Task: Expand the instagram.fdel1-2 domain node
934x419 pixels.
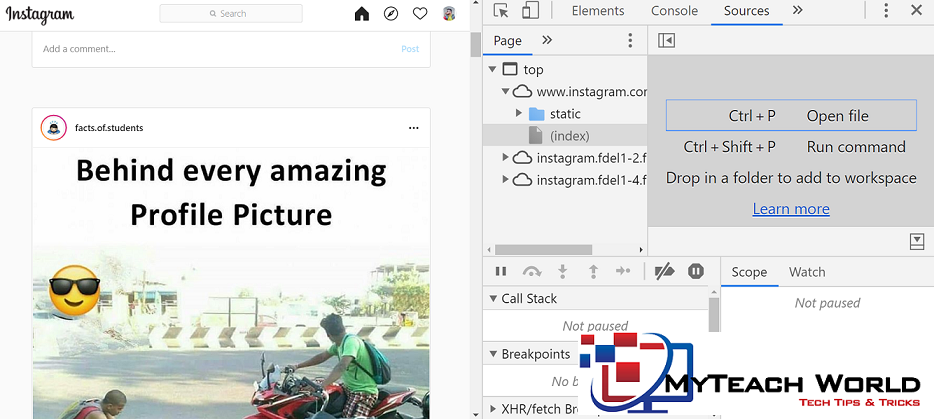Action: [x=505, y=157]
